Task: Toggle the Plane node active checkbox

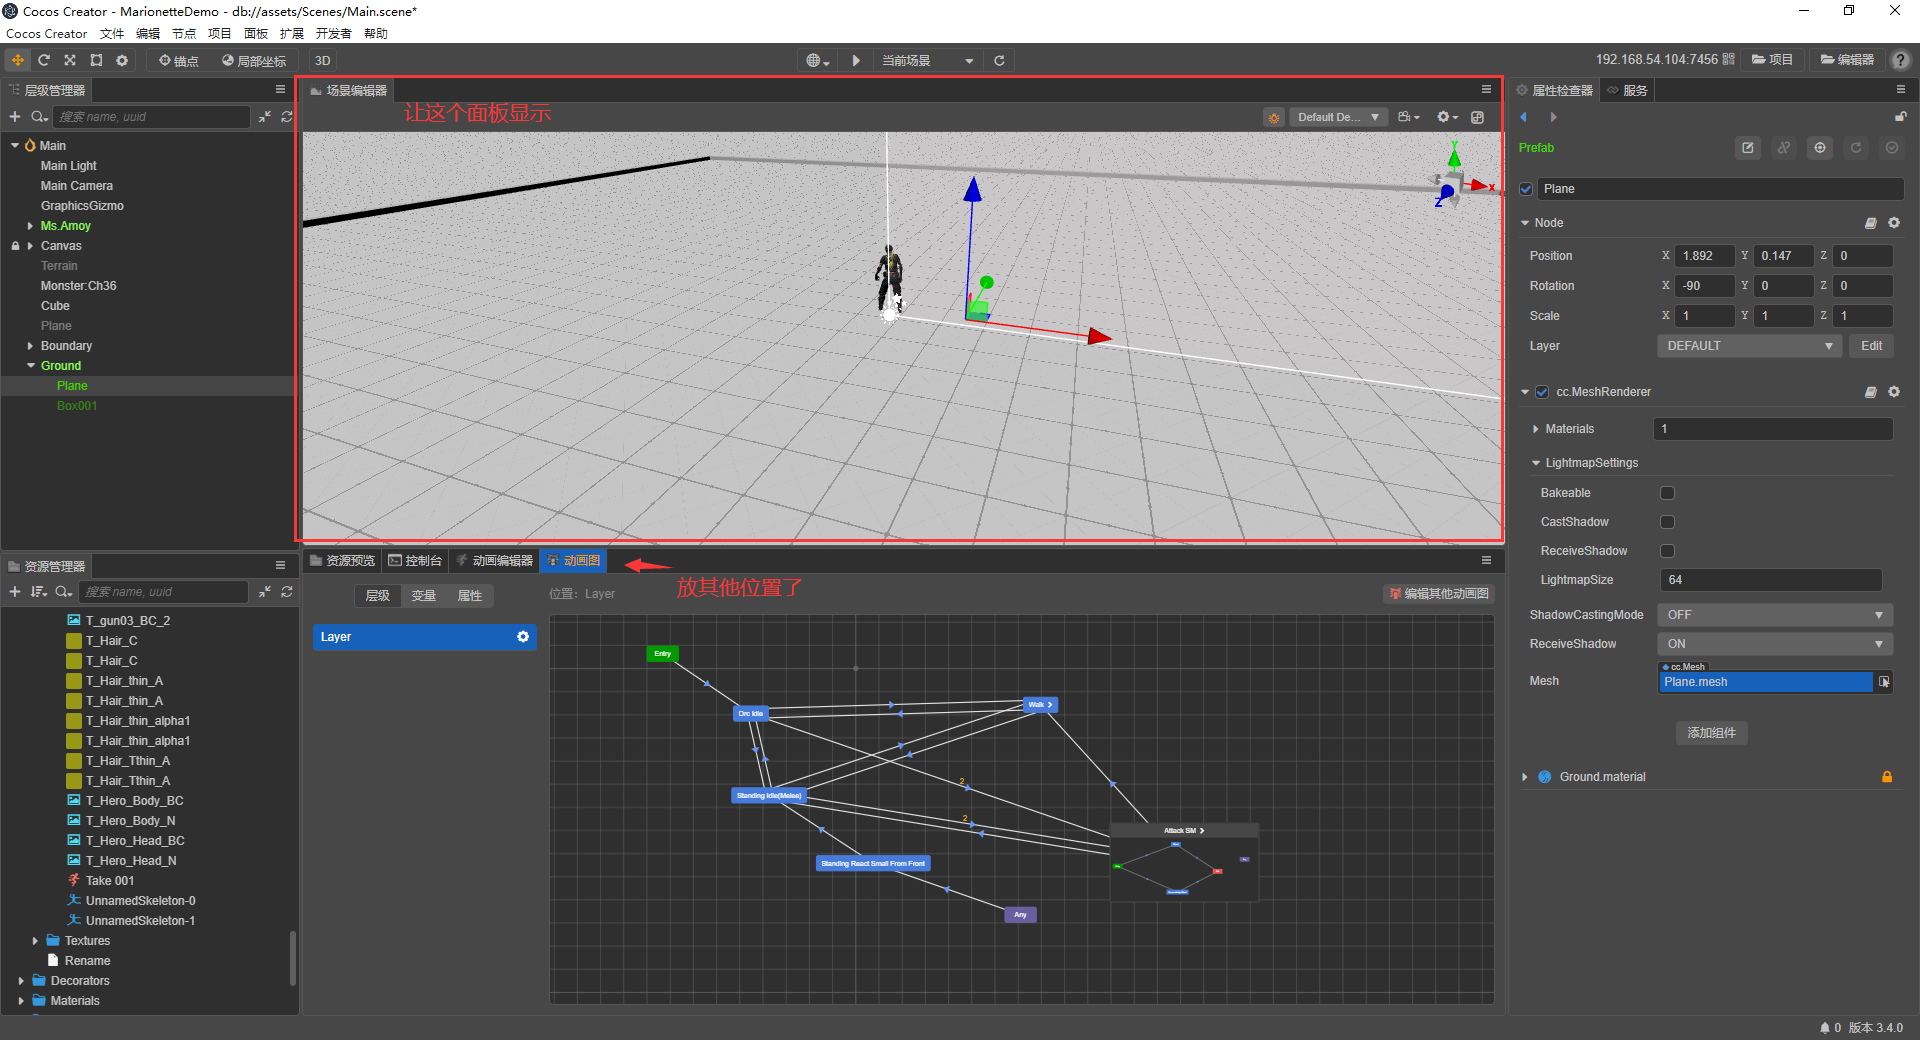Action: 1526,189
